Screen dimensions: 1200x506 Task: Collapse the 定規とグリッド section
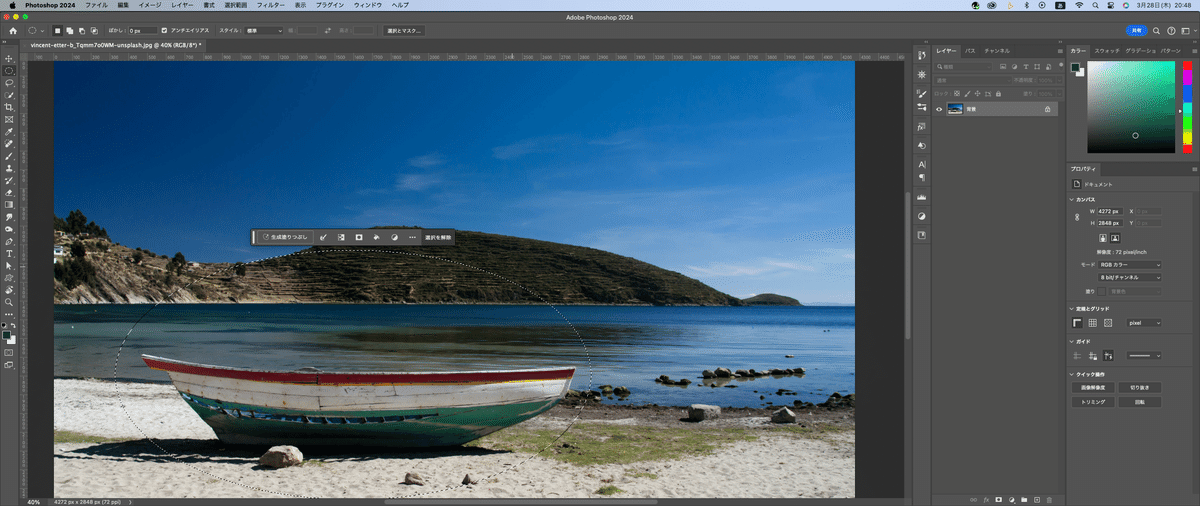[x=1071, y=309]
